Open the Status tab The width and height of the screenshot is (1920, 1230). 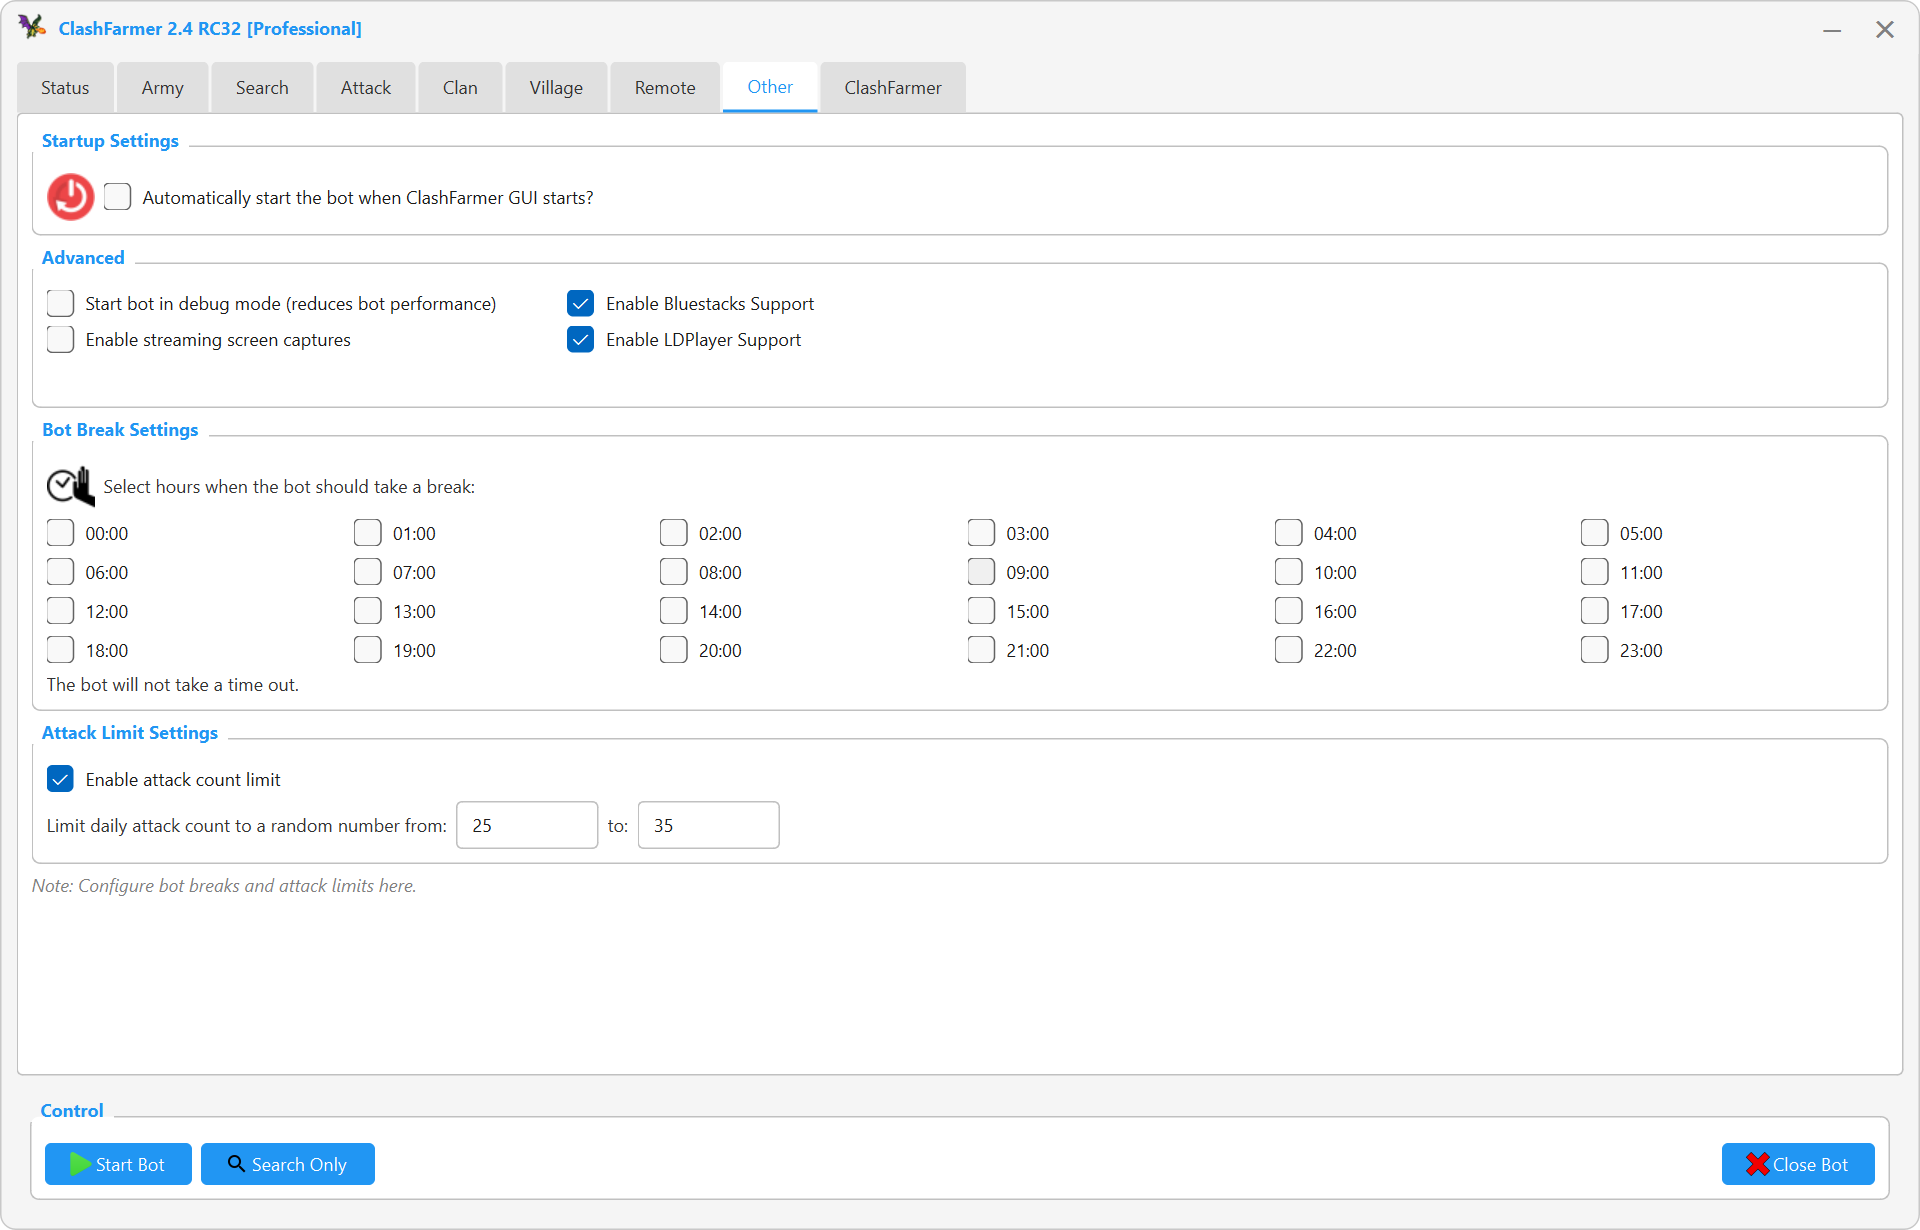[x=65, y=88]
